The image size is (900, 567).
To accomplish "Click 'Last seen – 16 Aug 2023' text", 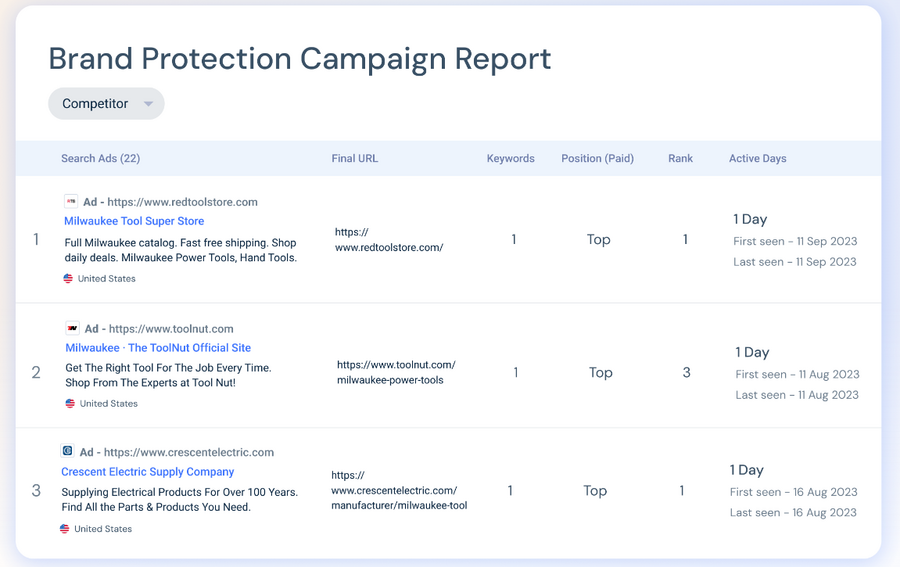I will tap(793, 513).
